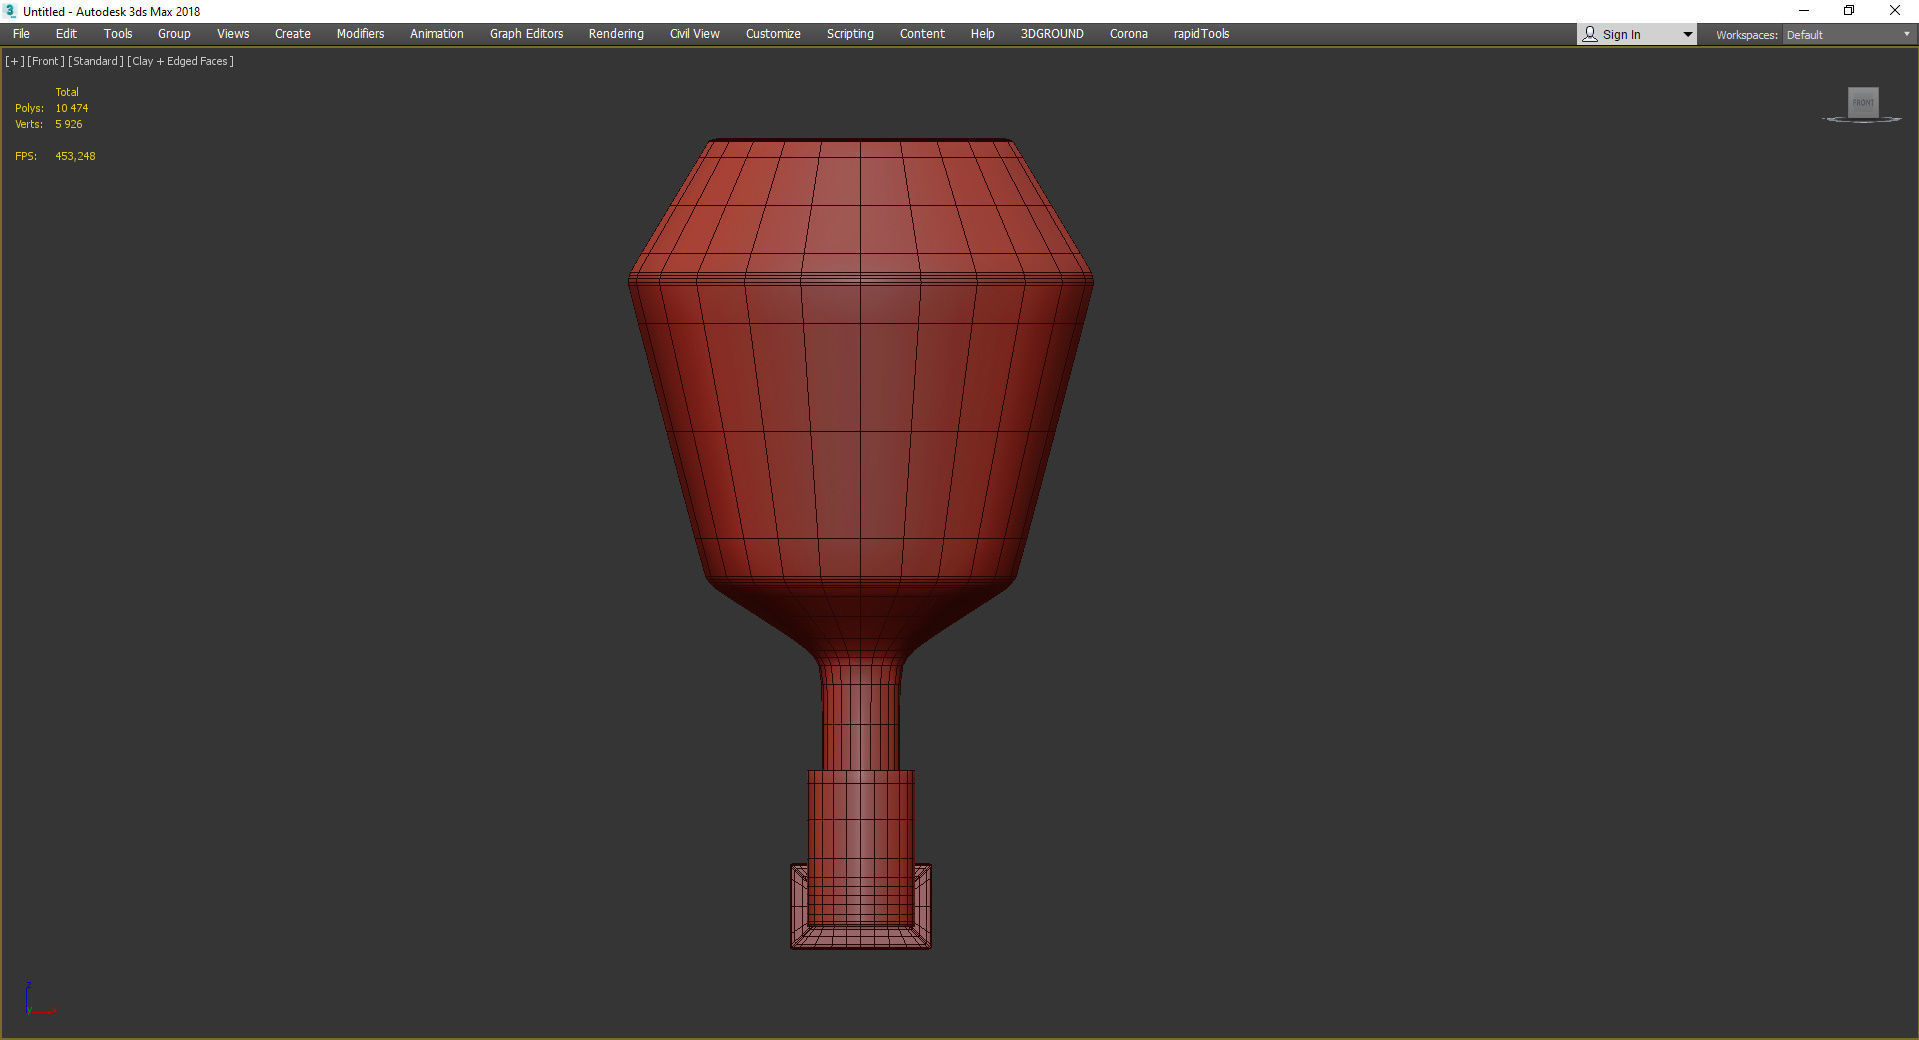Screen dimensions: 1919x1040
Task: Open the Modifiers menu
Action: coord(360,34)
